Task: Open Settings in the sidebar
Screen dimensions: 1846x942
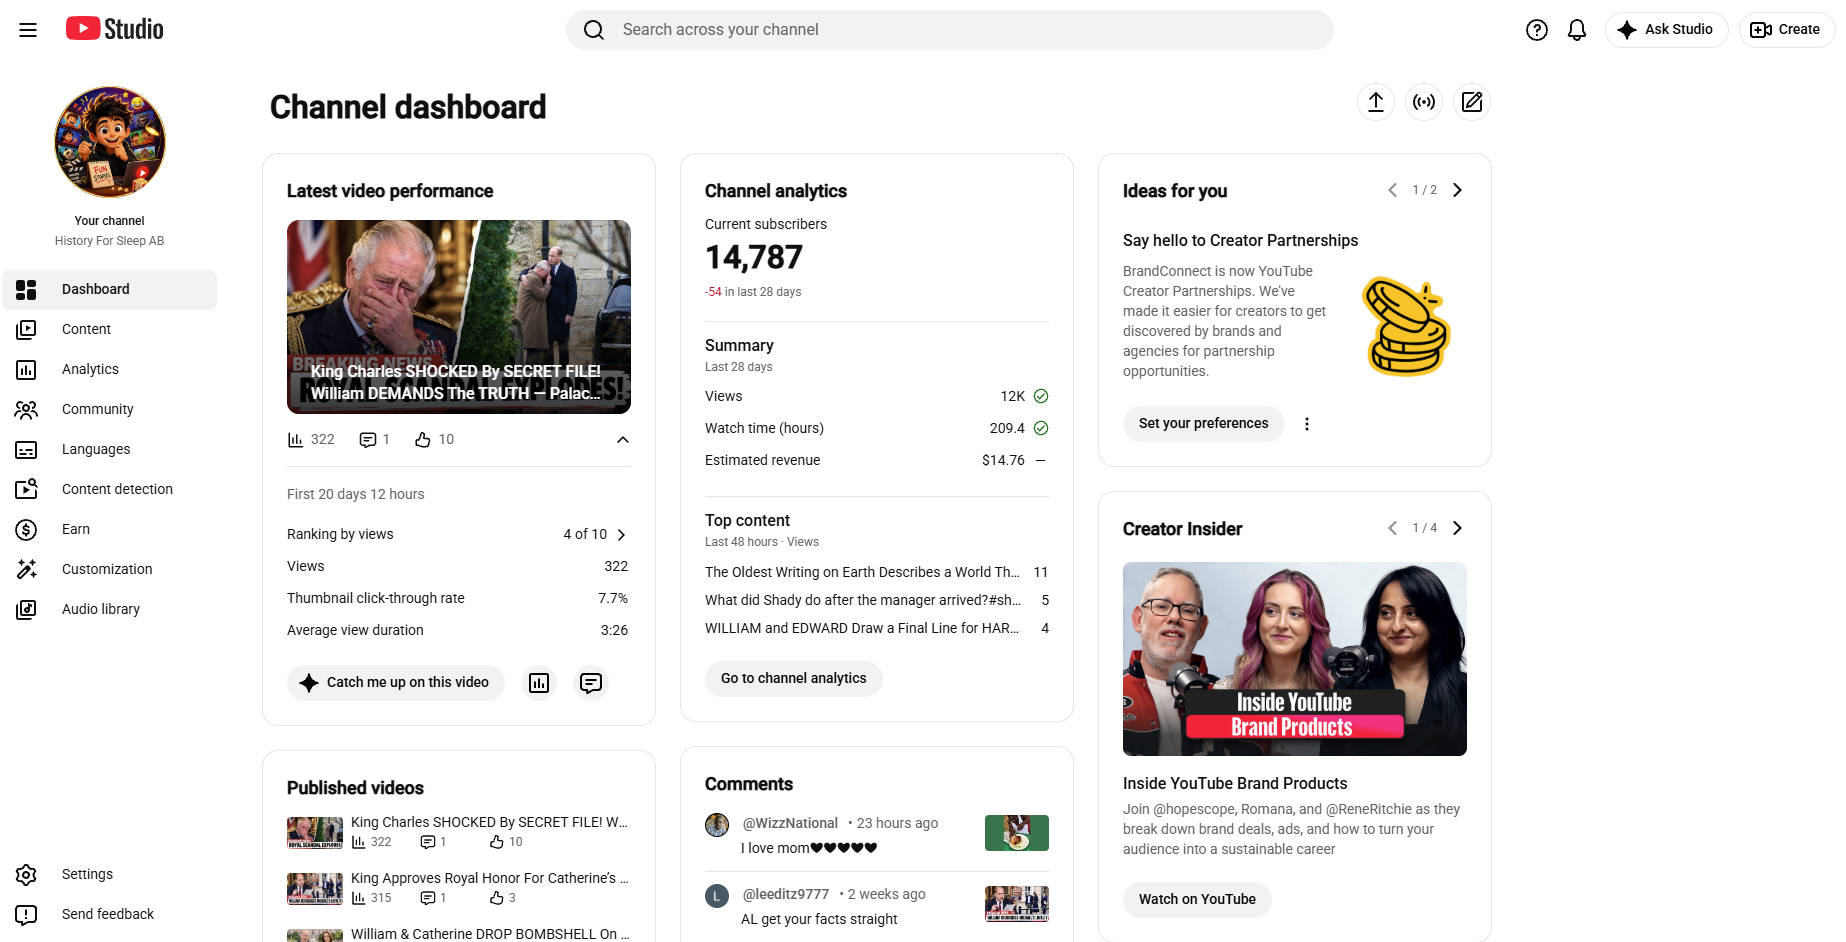Action: [110, 875]
